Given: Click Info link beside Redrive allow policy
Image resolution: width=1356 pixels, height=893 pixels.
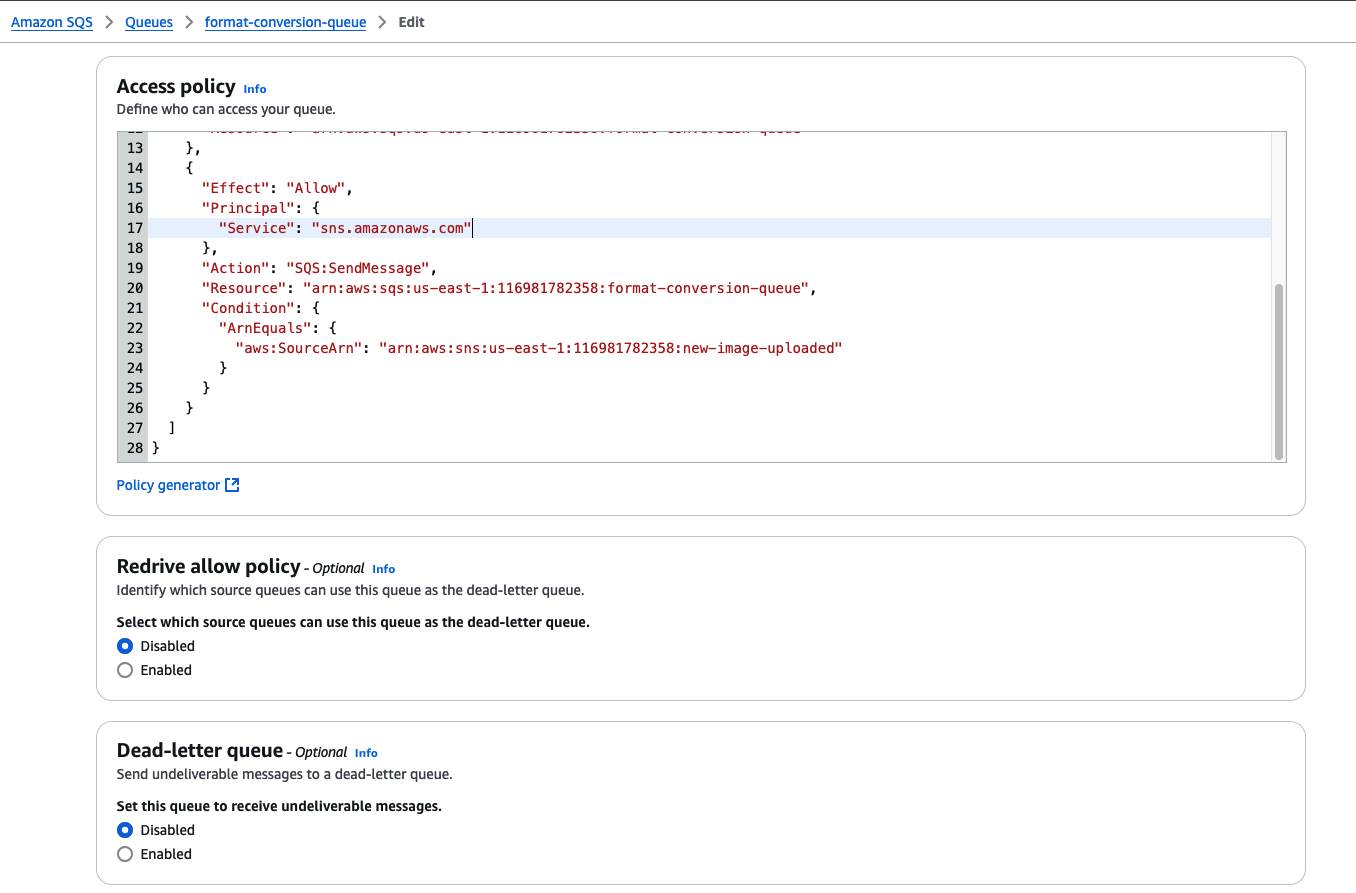Looking at the screenshot, I should (384, 569).
